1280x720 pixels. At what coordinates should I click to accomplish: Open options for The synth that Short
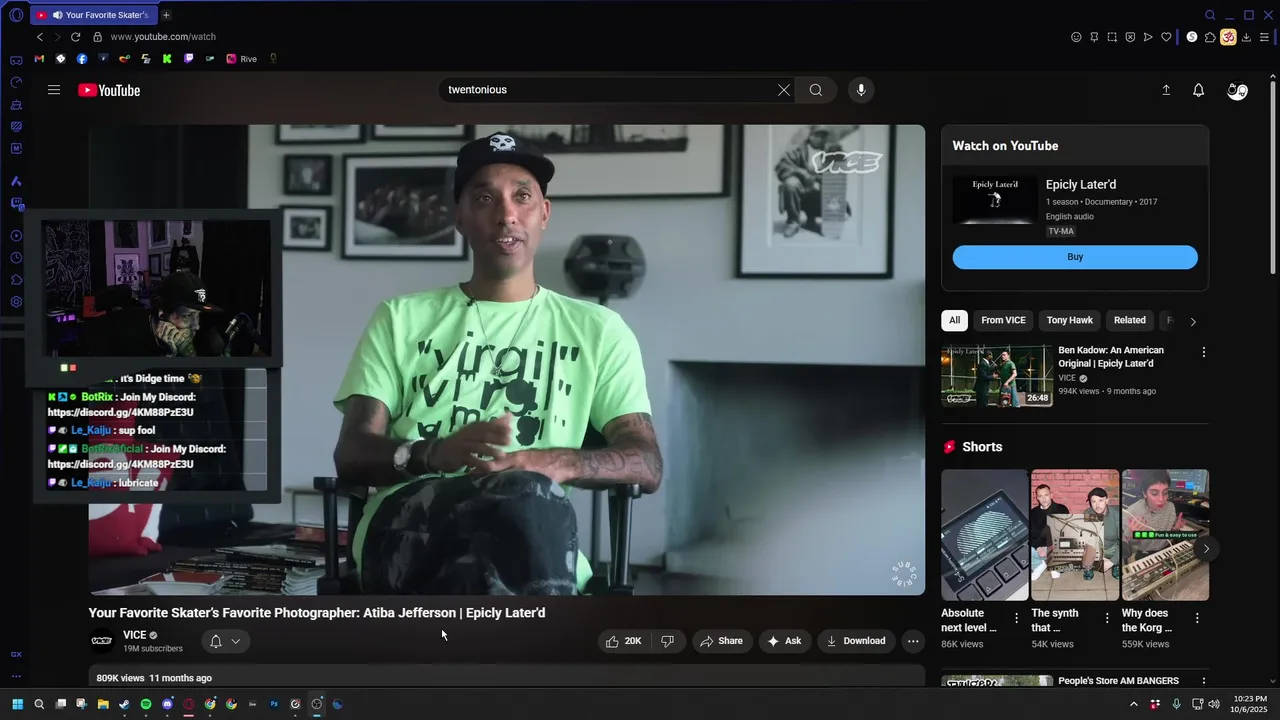tap(1106, 618)
